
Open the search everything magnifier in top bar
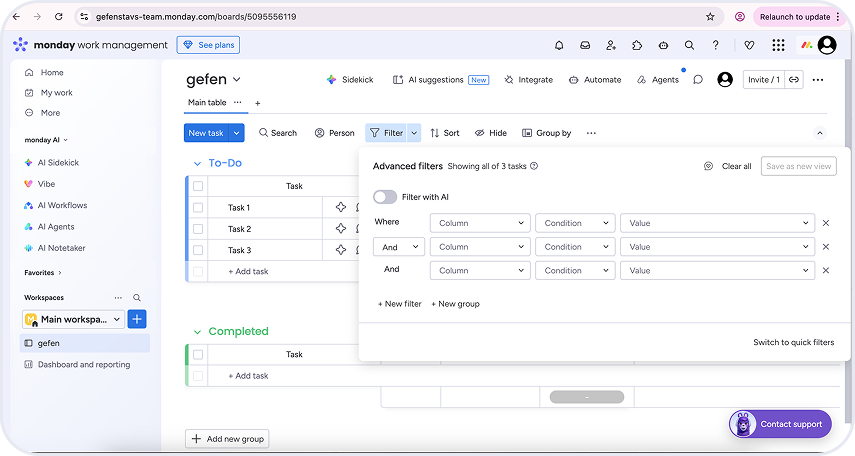(689, 45)
